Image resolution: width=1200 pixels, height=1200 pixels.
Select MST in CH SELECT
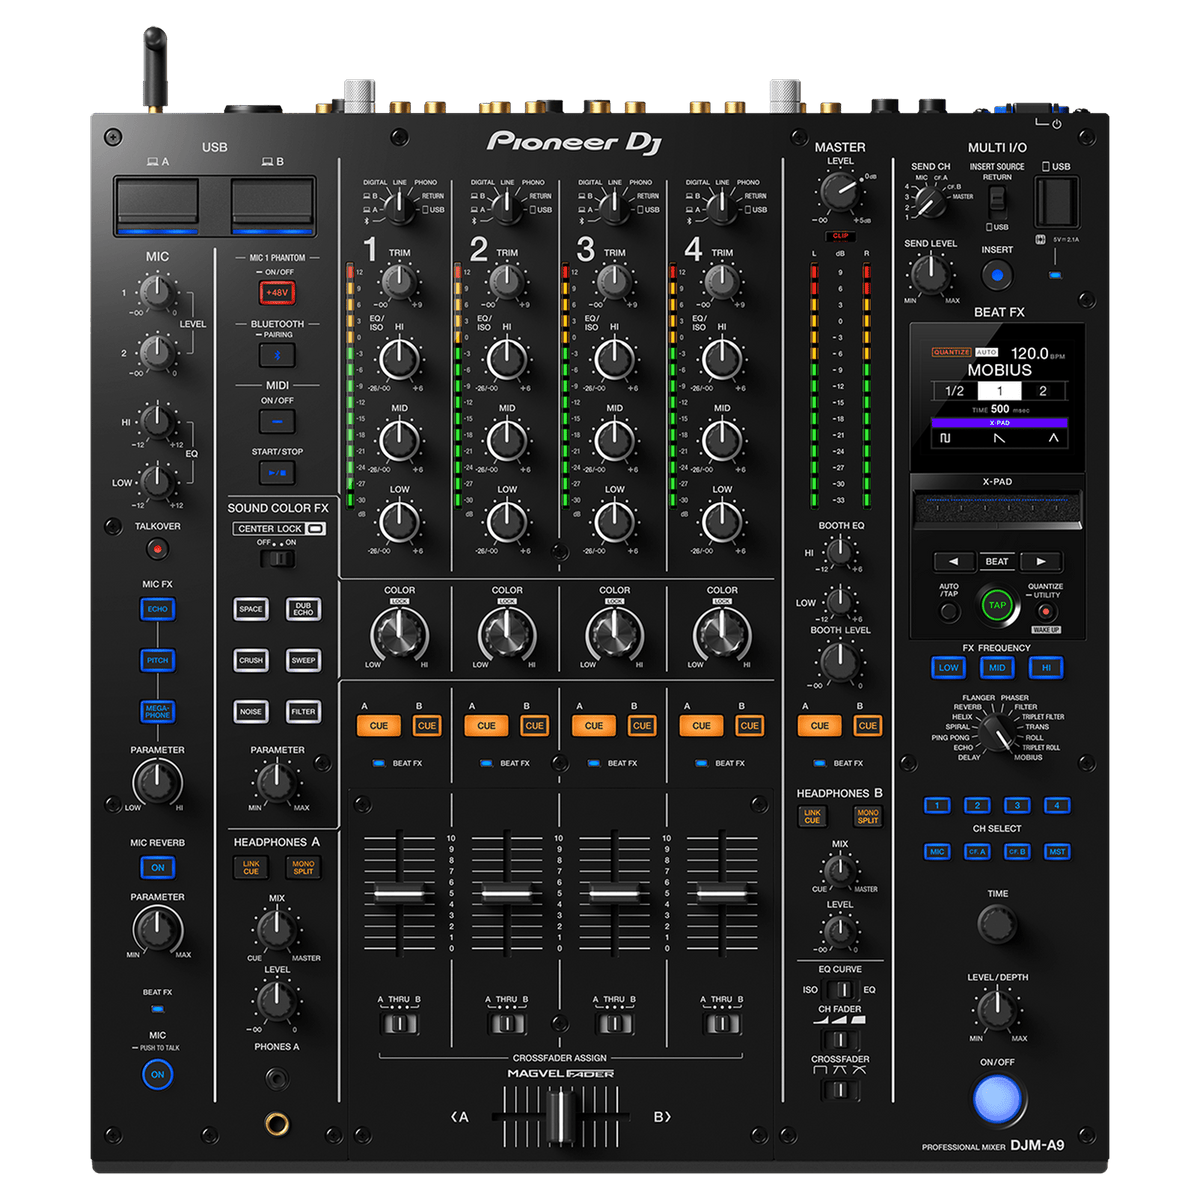1057,852
